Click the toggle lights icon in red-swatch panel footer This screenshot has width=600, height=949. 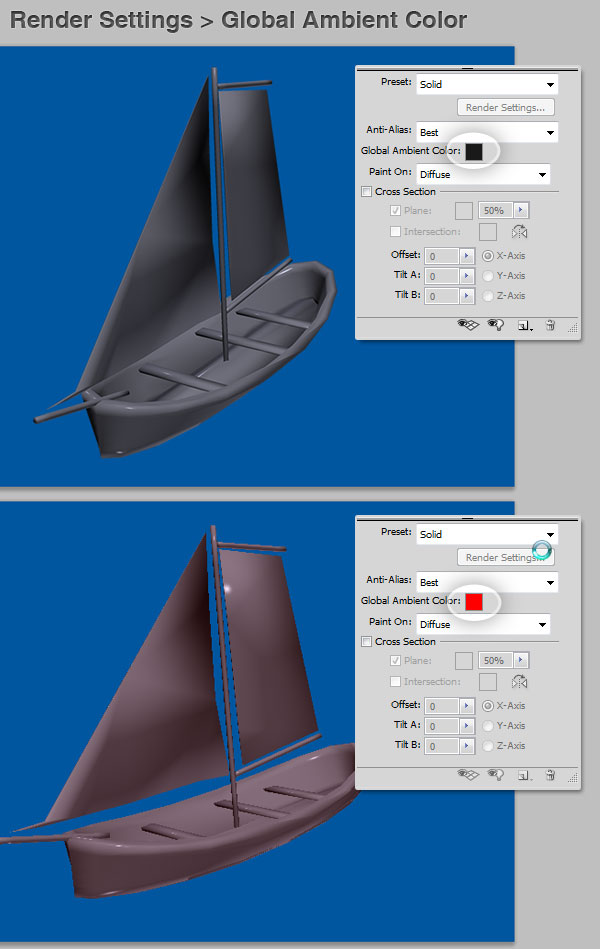click(x=496, y=775)
